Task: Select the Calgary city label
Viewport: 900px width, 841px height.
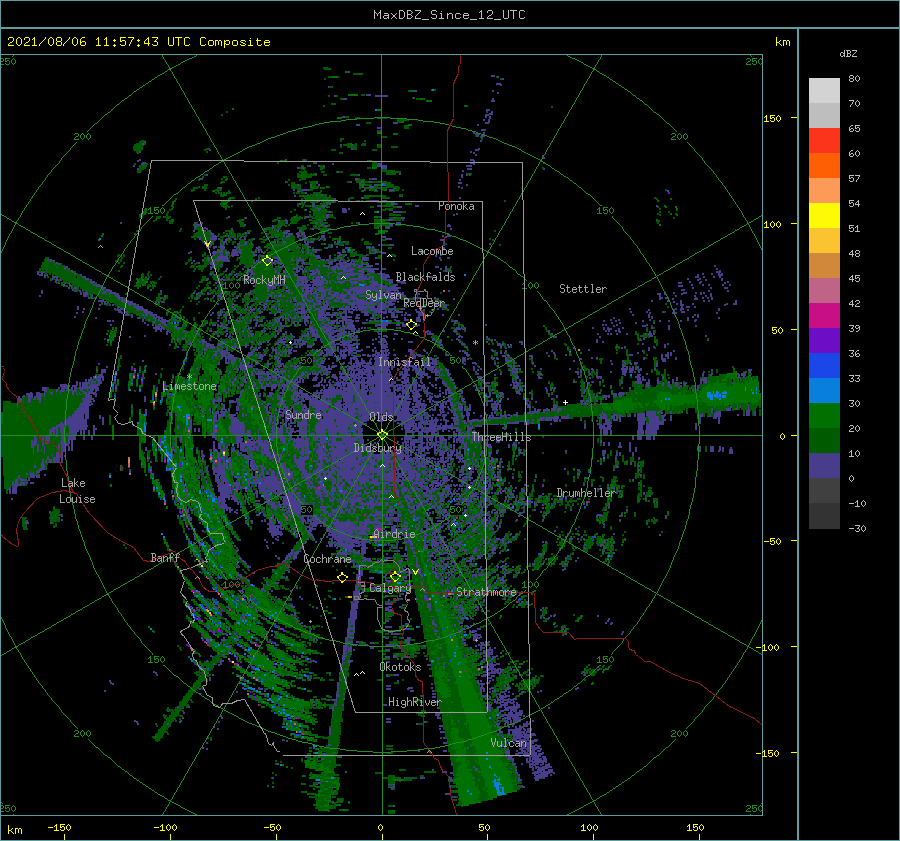Action: [390, 588]
